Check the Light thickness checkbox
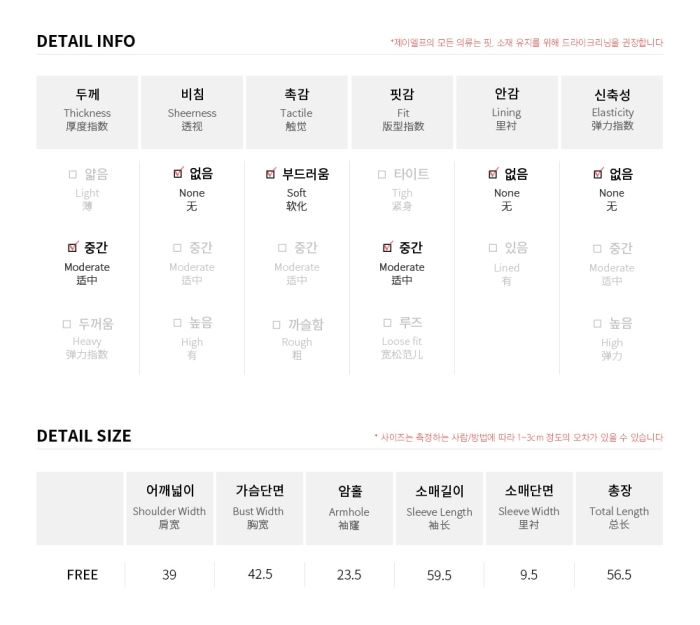 point(72,175)
